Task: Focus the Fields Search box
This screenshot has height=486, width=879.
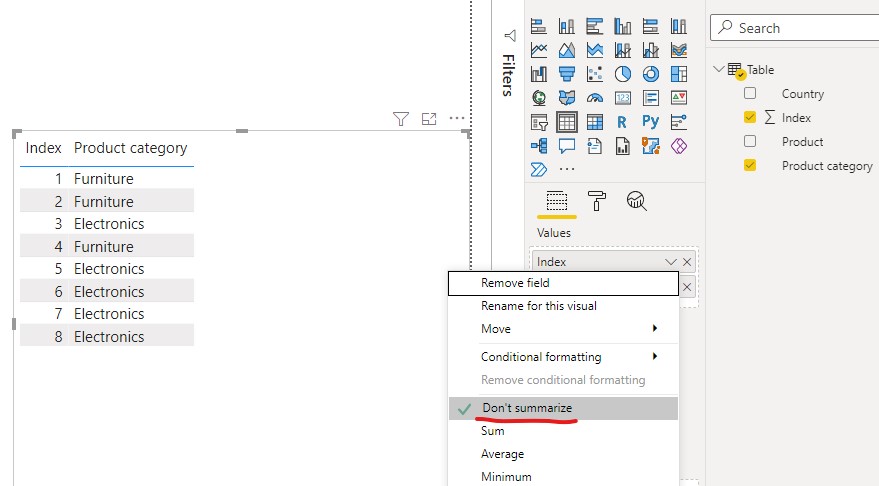Action: tap(794, 27)
